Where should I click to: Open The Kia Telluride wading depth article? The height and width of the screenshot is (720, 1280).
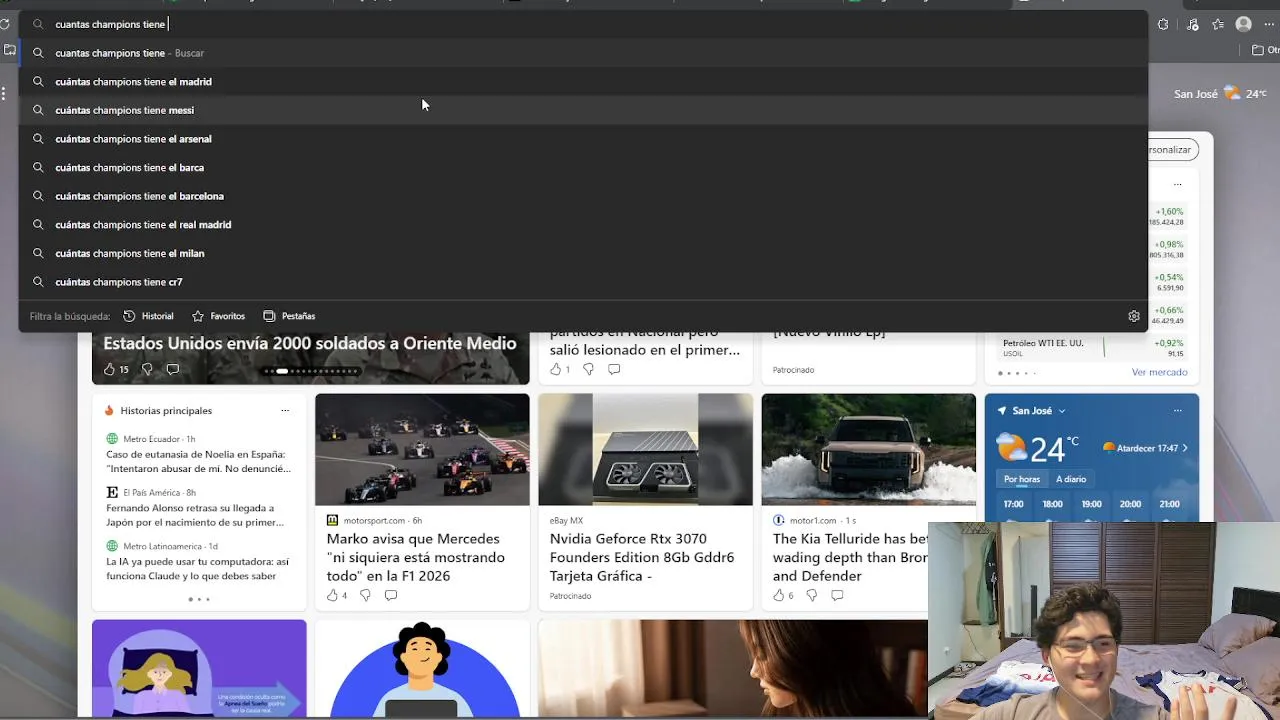[x=850, y=557]
